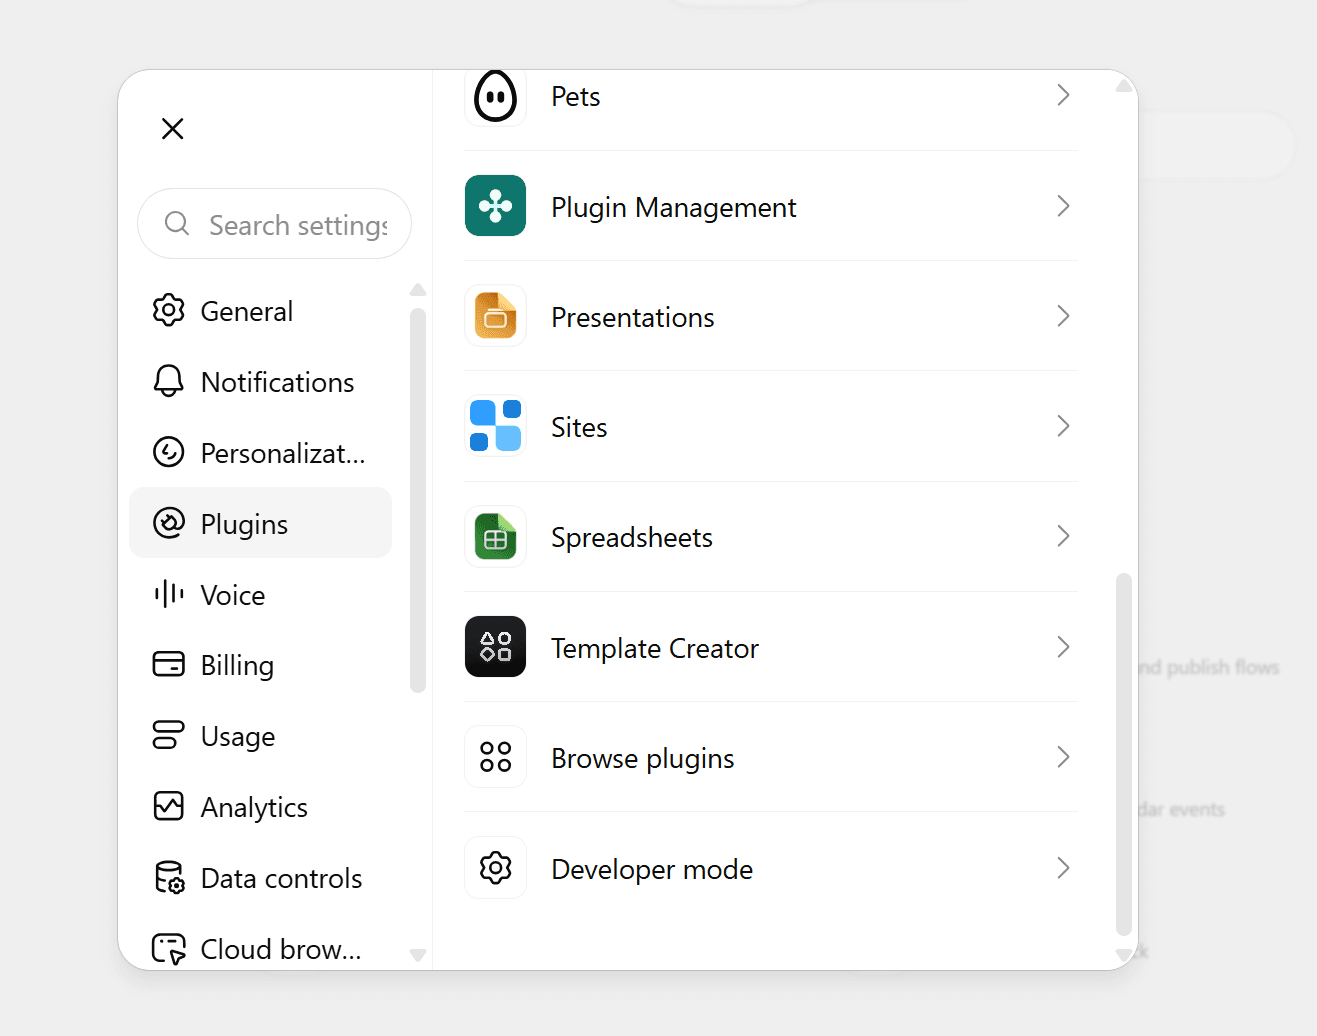The width and height of the screenshot is (1317, 1036).
Task: Go to the Data controls tab
Action: 261,878
